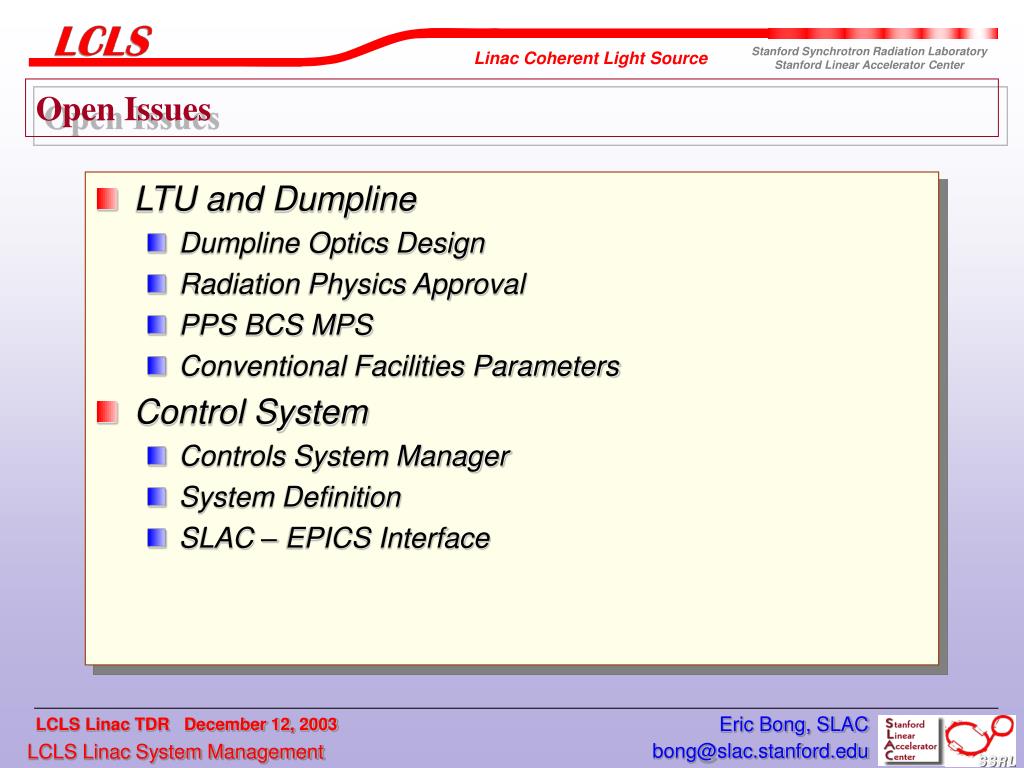Select 'SLAC – EPICS Interface' bullet text
The image size is (1024, 768).
(335, 539)
